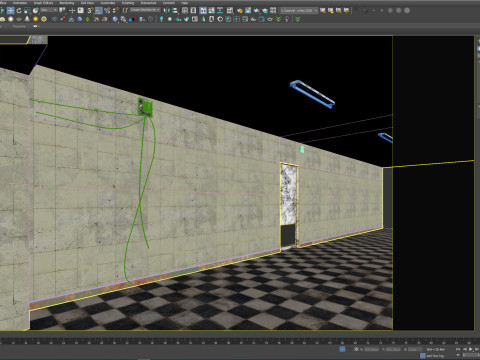
Task: Toggle Spinner Snap
Action: (x=116, y=11)
